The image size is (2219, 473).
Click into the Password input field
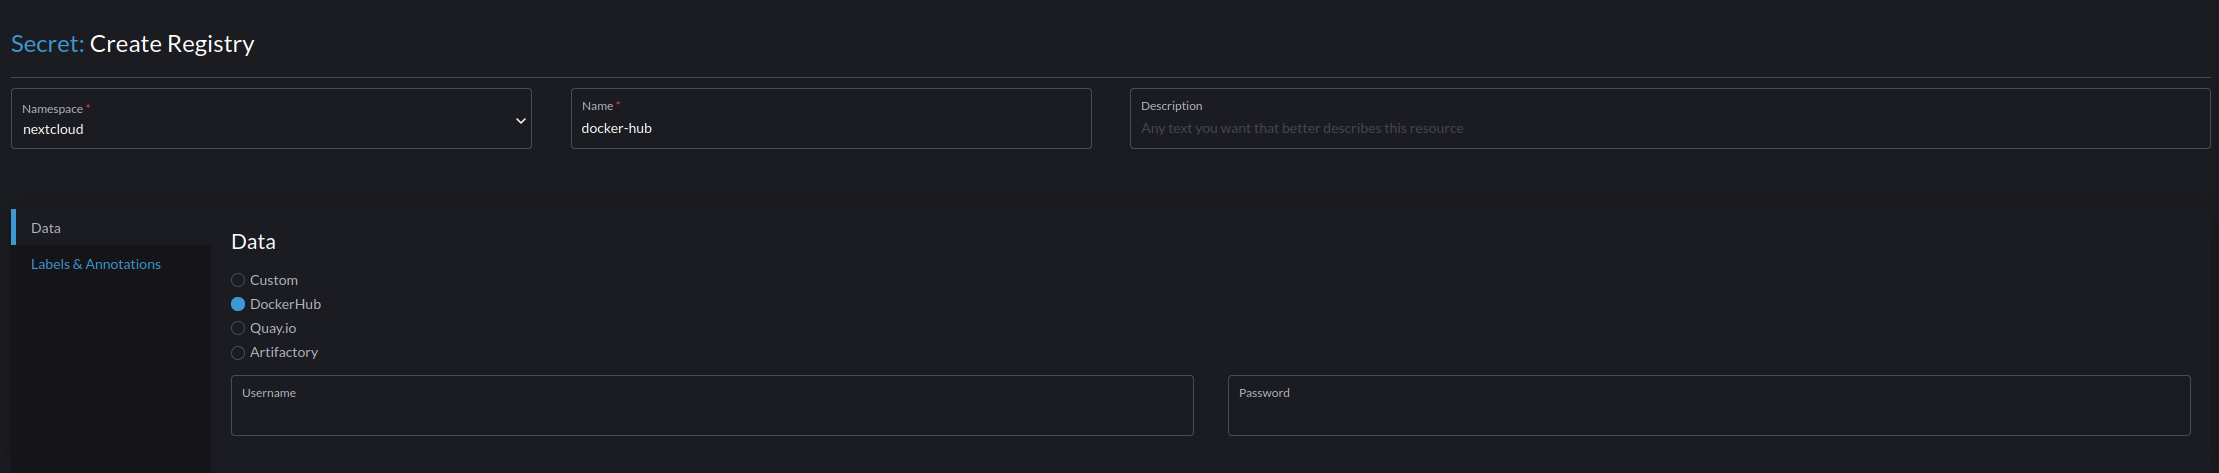[x=1709, y=406]
